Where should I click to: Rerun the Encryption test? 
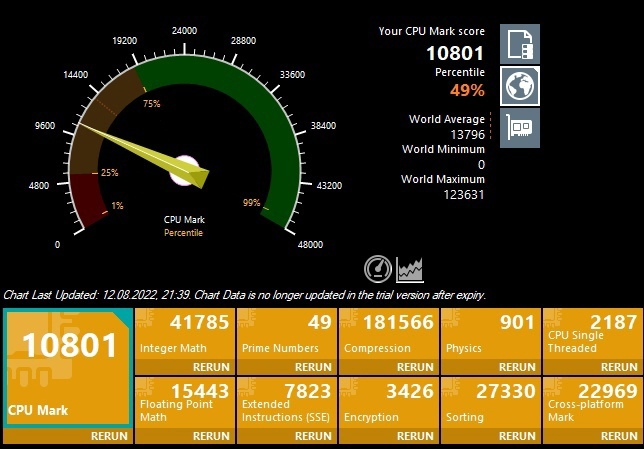pos(389,436)
